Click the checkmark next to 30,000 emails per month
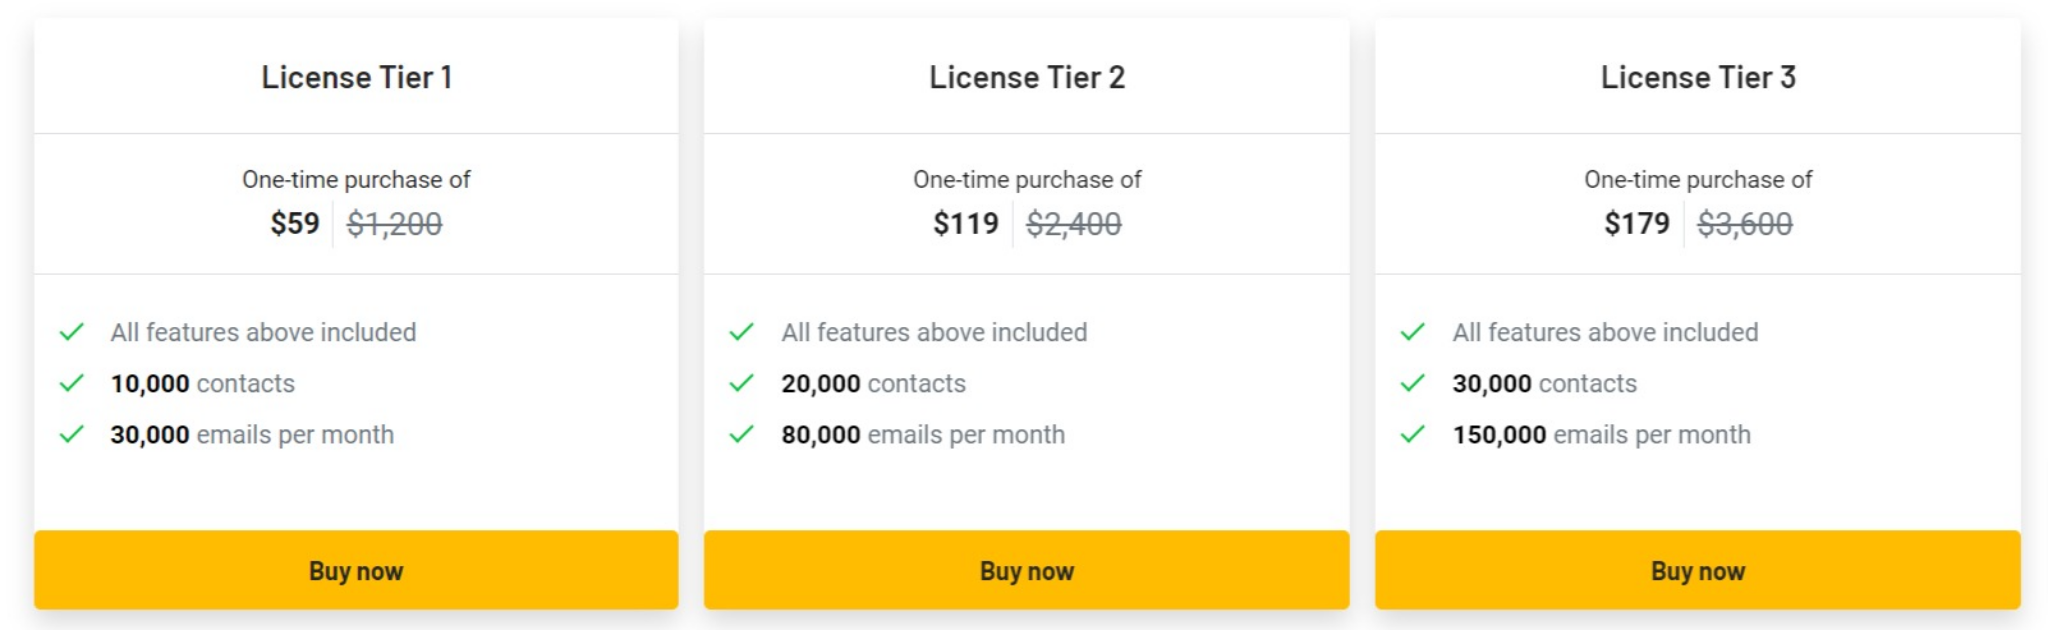This screenshot has height=630, width=2048. pyautogui.click(x=72, y=434)
